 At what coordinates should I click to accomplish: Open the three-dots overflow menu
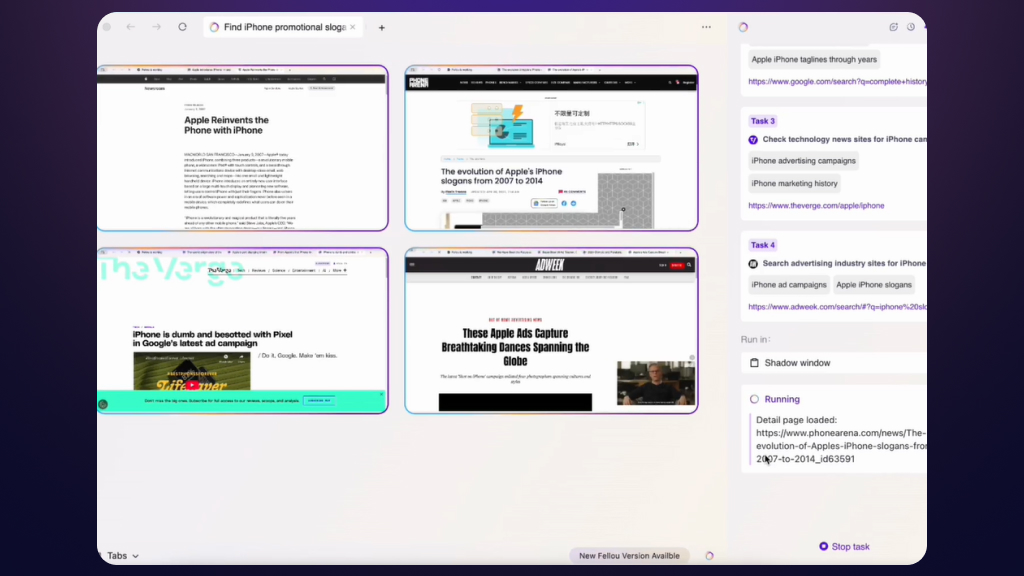tap(706, 27)
